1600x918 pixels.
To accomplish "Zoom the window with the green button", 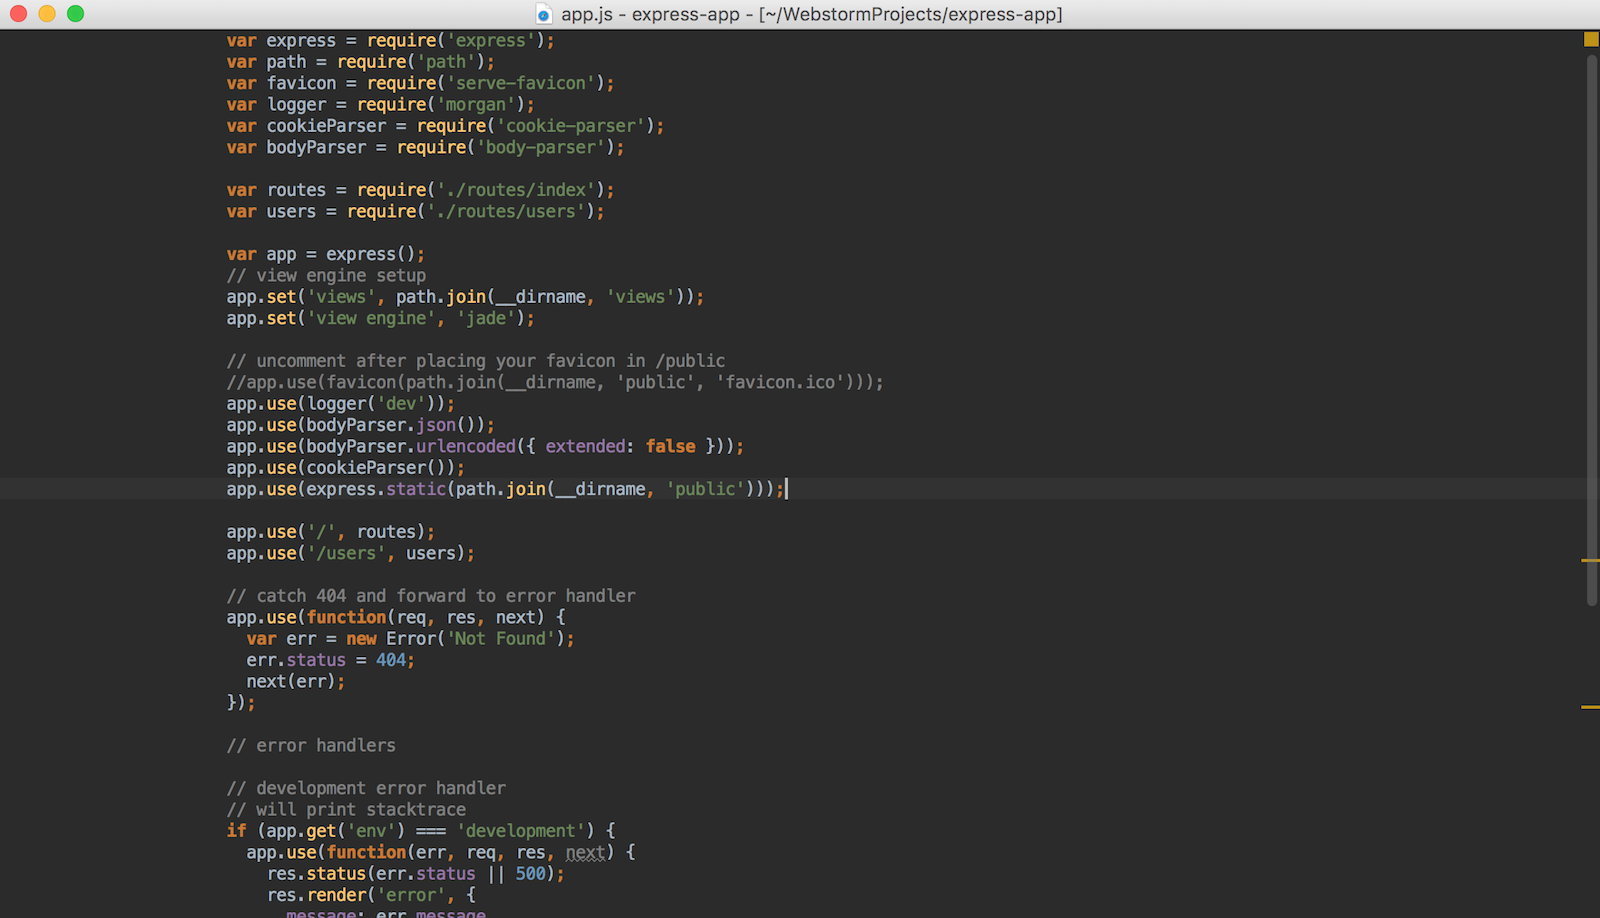I will [x=71, y=14].
